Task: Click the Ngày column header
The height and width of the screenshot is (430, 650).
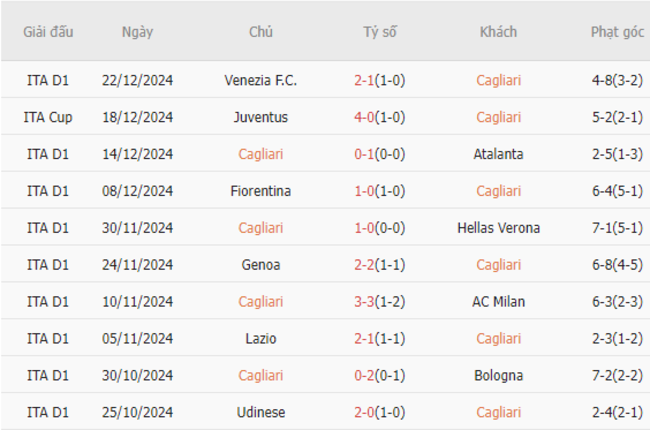Action: coord(138,32)
